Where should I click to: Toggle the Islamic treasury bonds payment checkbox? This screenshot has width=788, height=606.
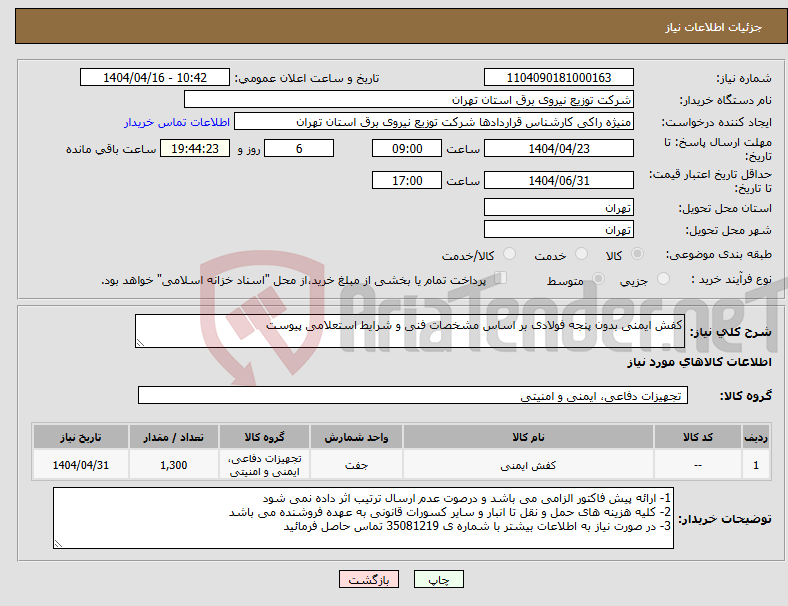(500, 278)
